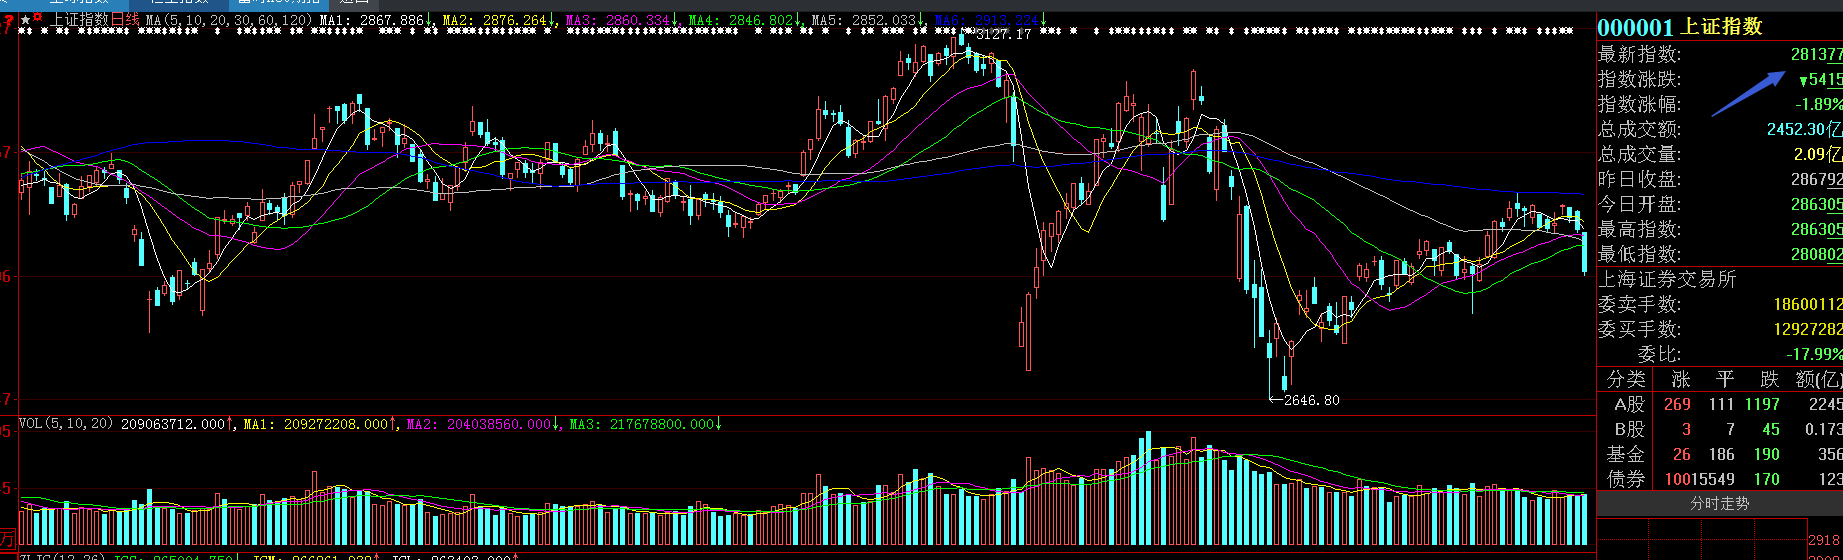The image size is (1843, 560).
Task: Click the white star icon beside 上证指数
Action: pos(26,20)
